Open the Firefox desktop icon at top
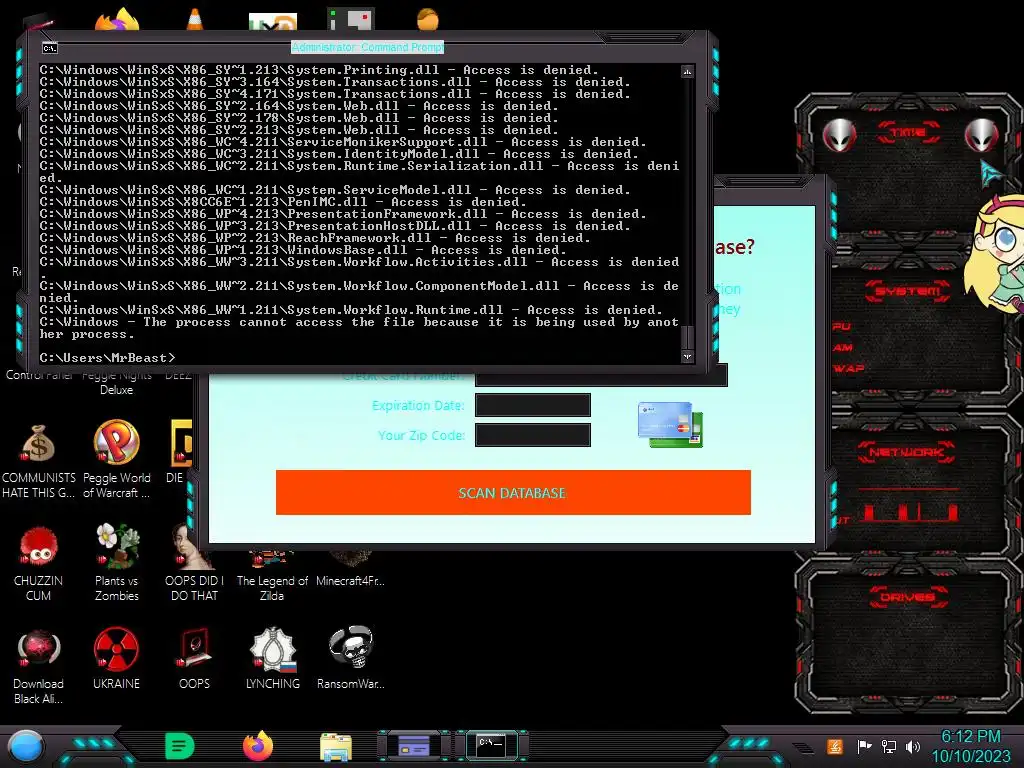This screenshot has width=1024, height=768. (x=118, y=20)
